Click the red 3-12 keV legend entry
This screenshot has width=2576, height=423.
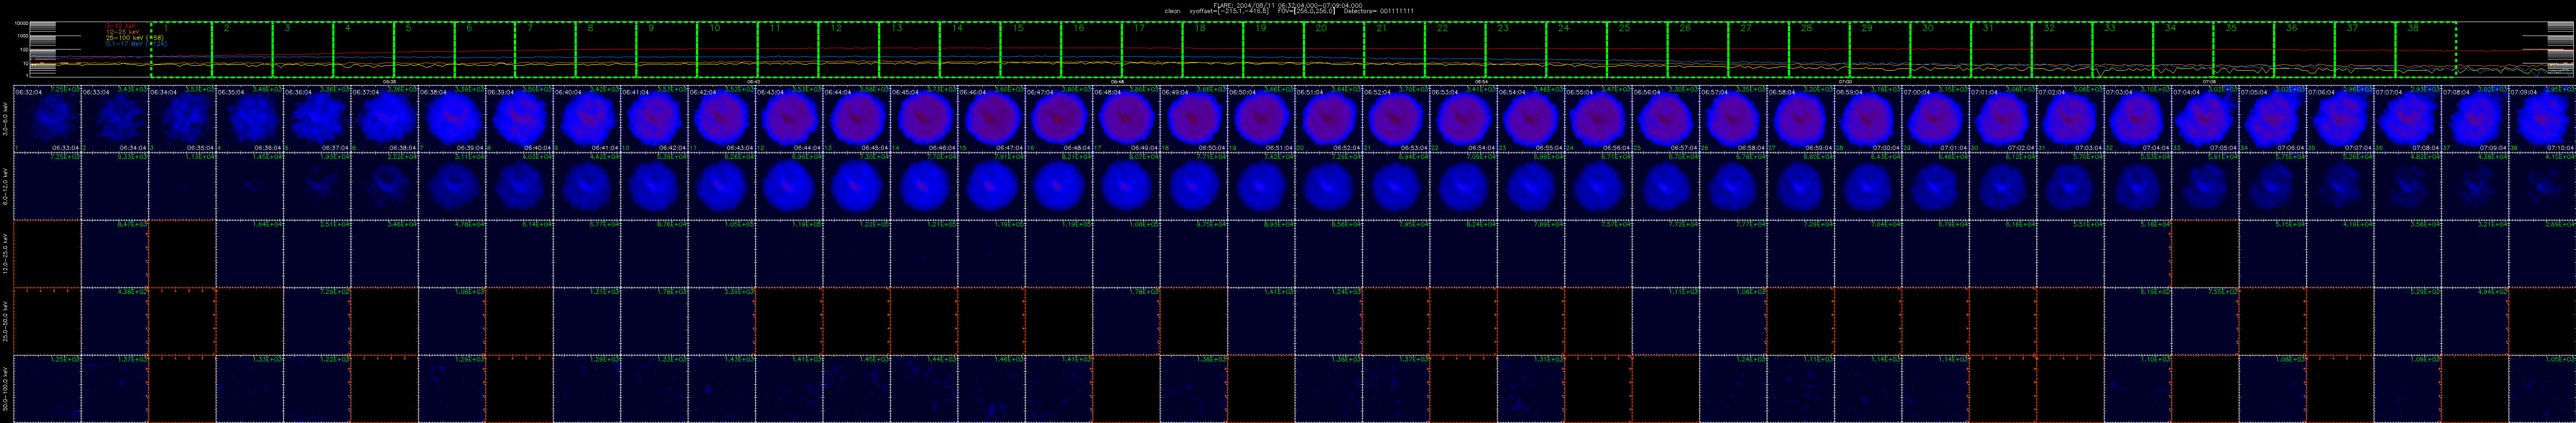122,25
